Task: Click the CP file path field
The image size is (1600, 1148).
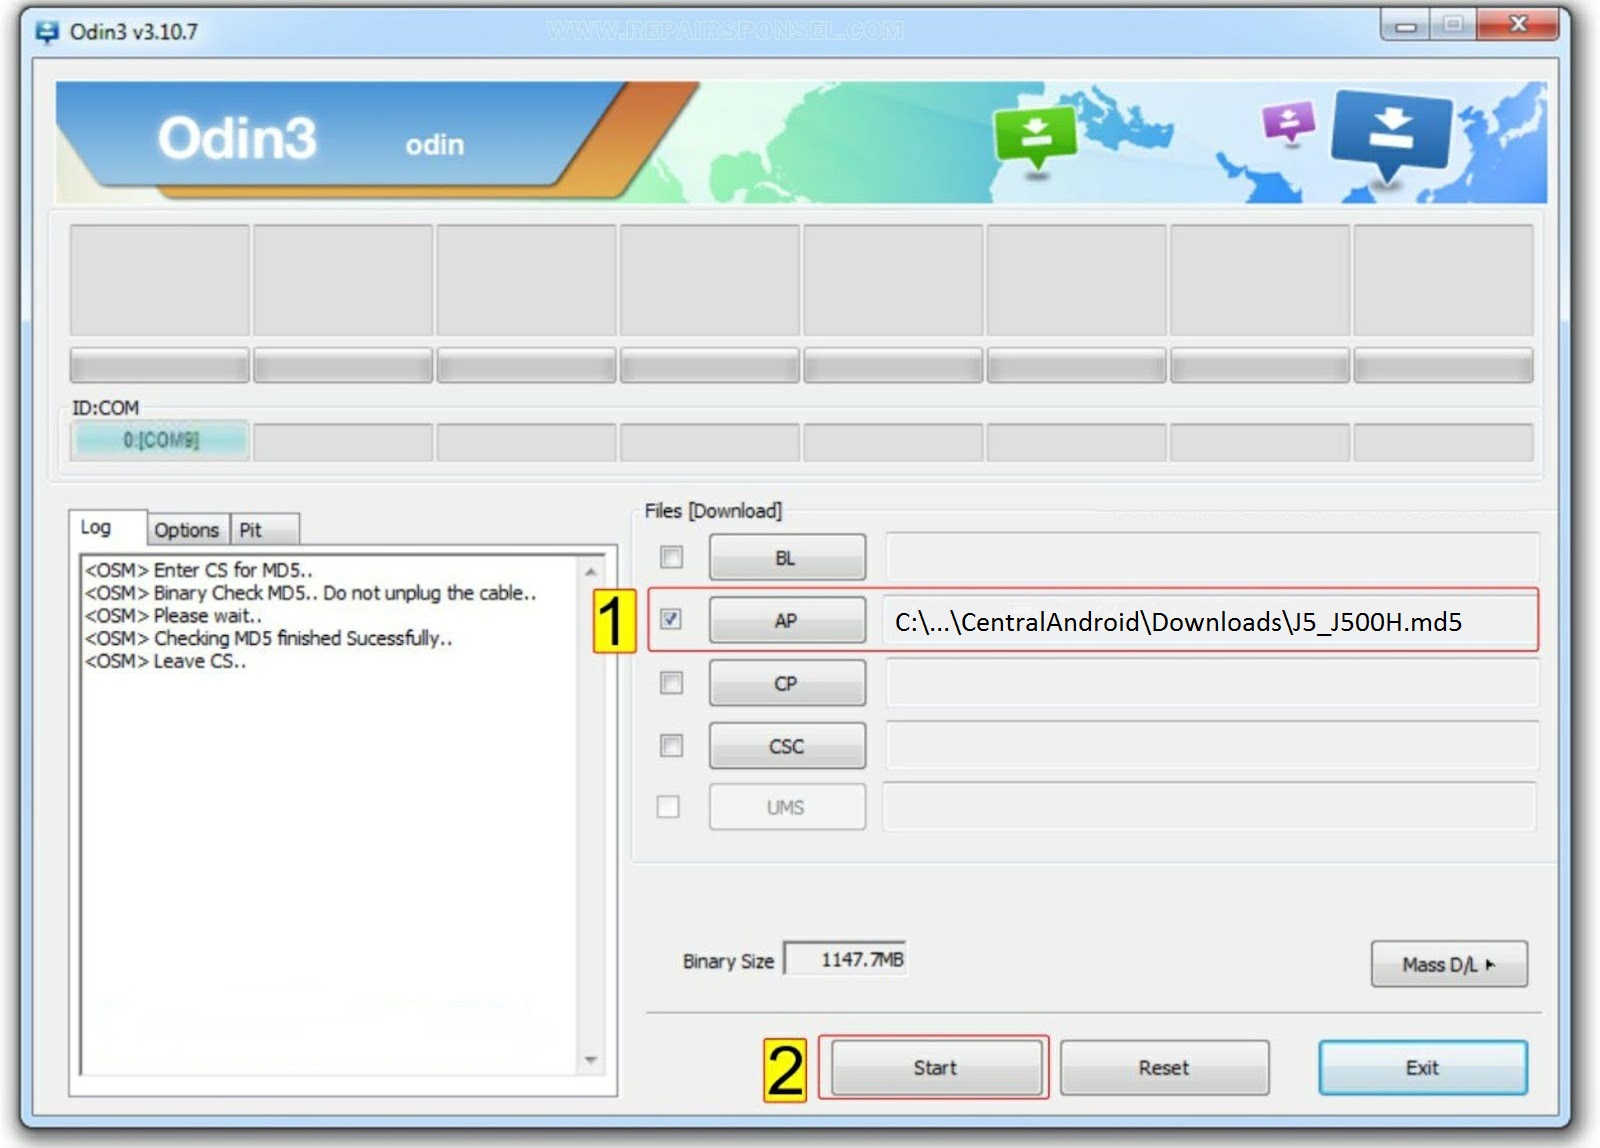Action: [x=1211, y=683]
